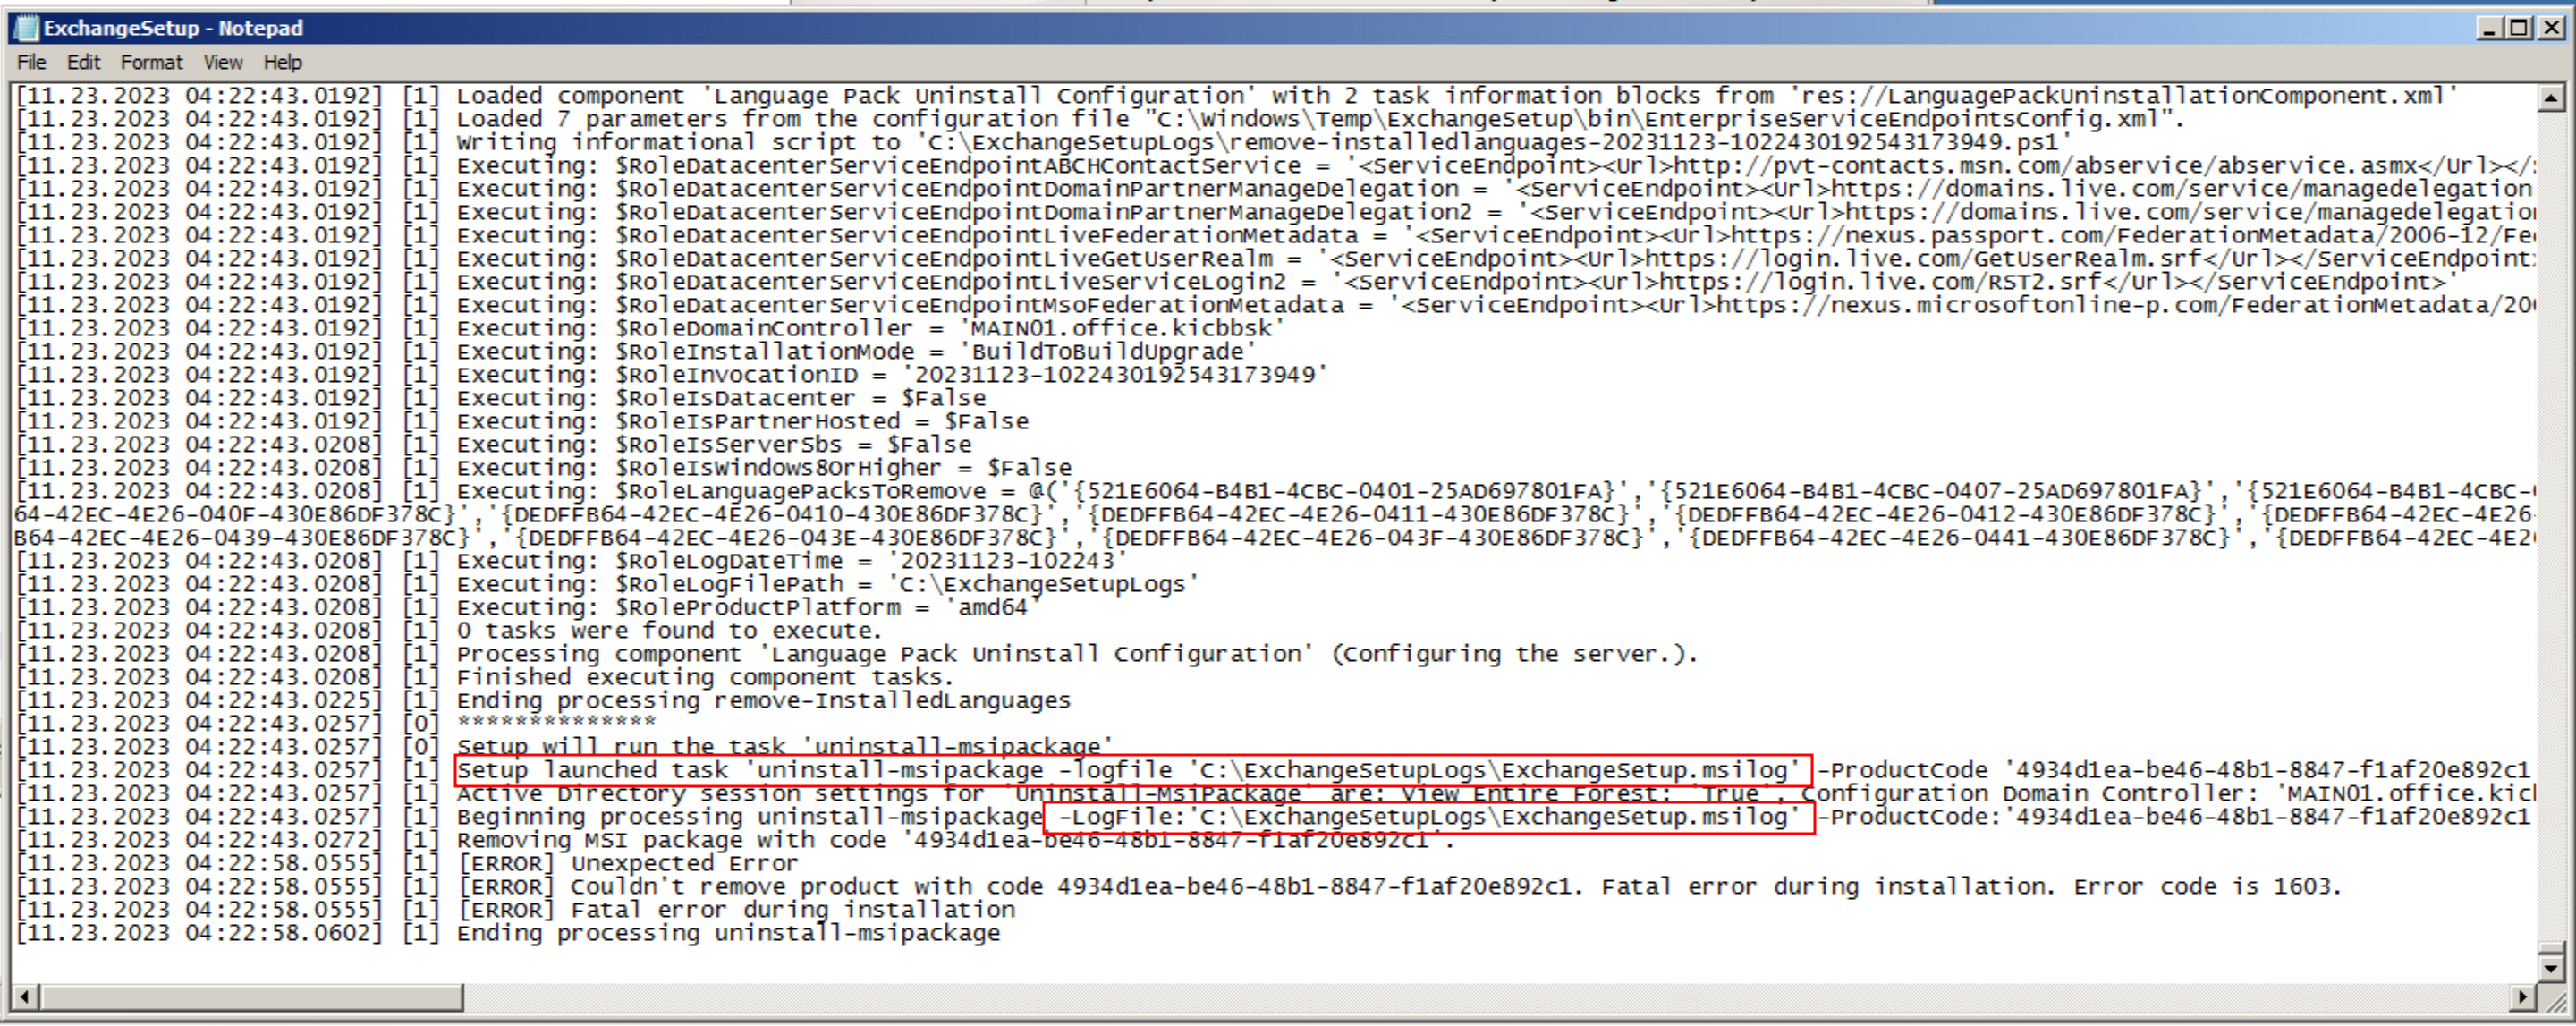Screen dimensions: 2576x1026
Task: Click the Notepad icon in title bar
Action: (26, 28)
